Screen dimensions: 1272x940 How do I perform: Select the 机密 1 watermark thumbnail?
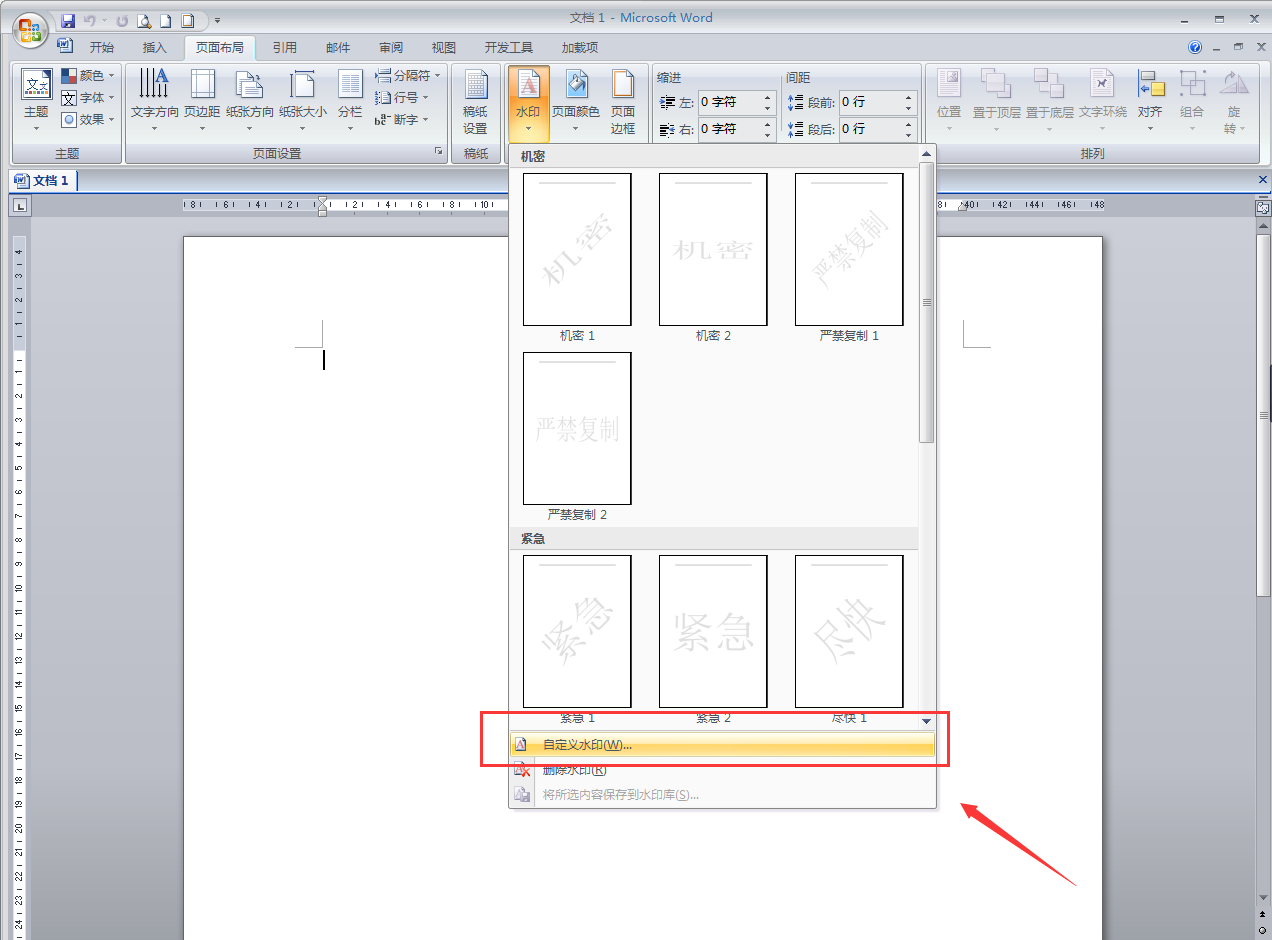[577, 250]
